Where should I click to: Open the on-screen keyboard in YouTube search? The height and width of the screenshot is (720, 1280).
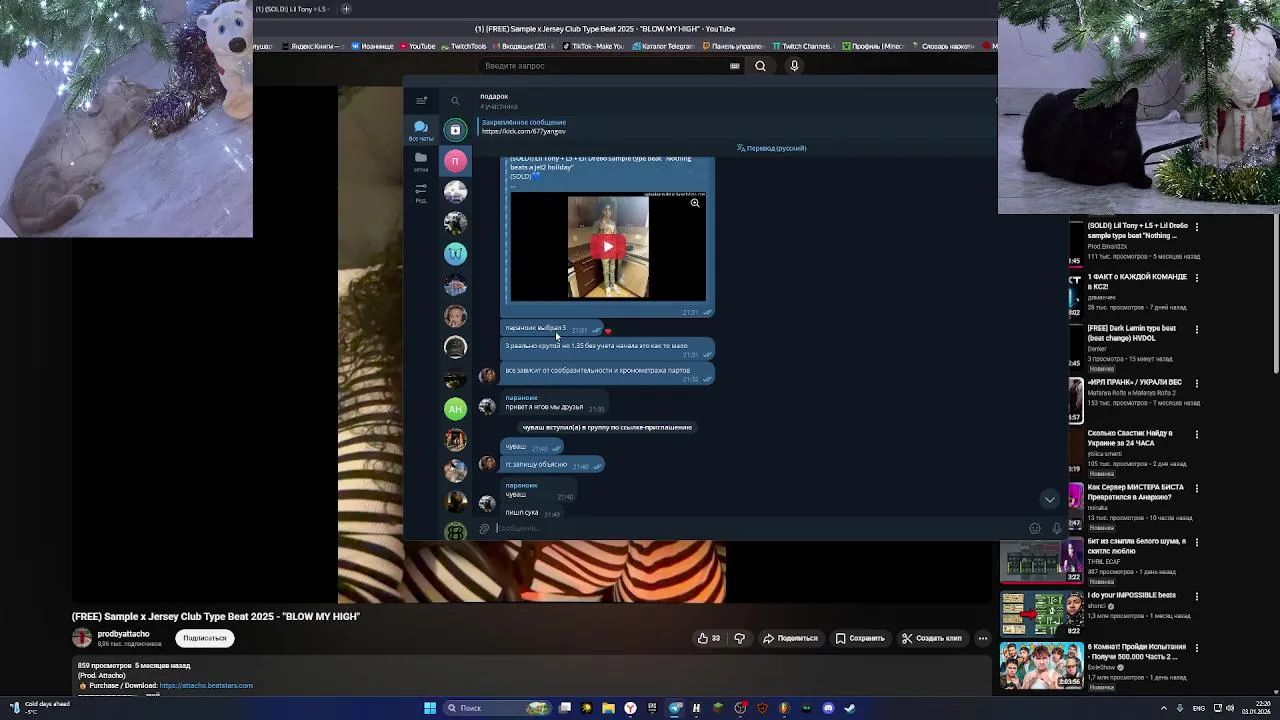pos(735,66)
